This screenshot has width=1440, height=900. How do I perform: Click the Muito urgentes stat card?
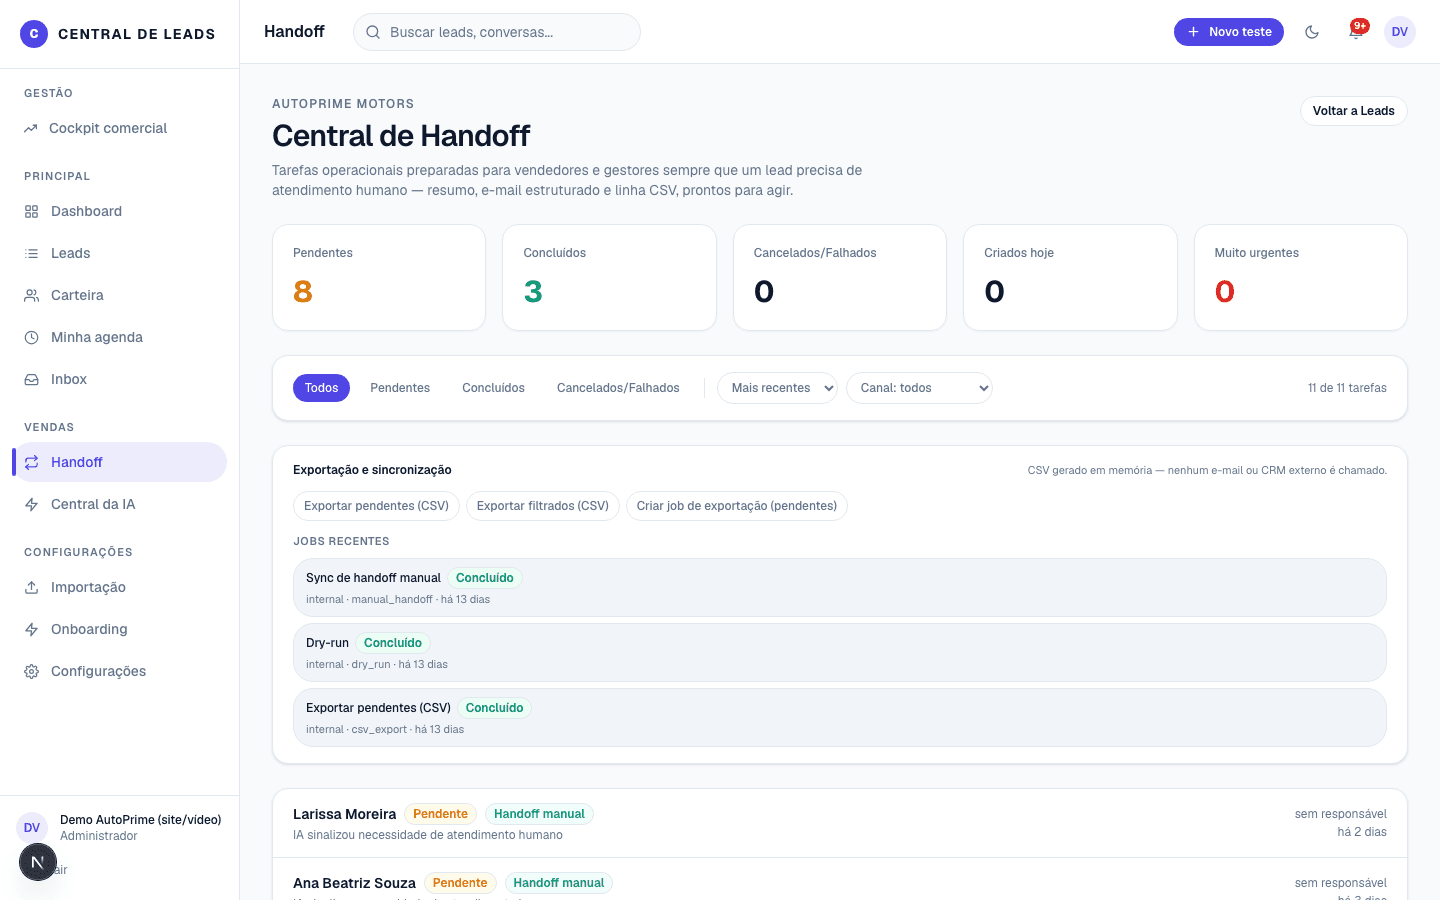(1301, 278)
